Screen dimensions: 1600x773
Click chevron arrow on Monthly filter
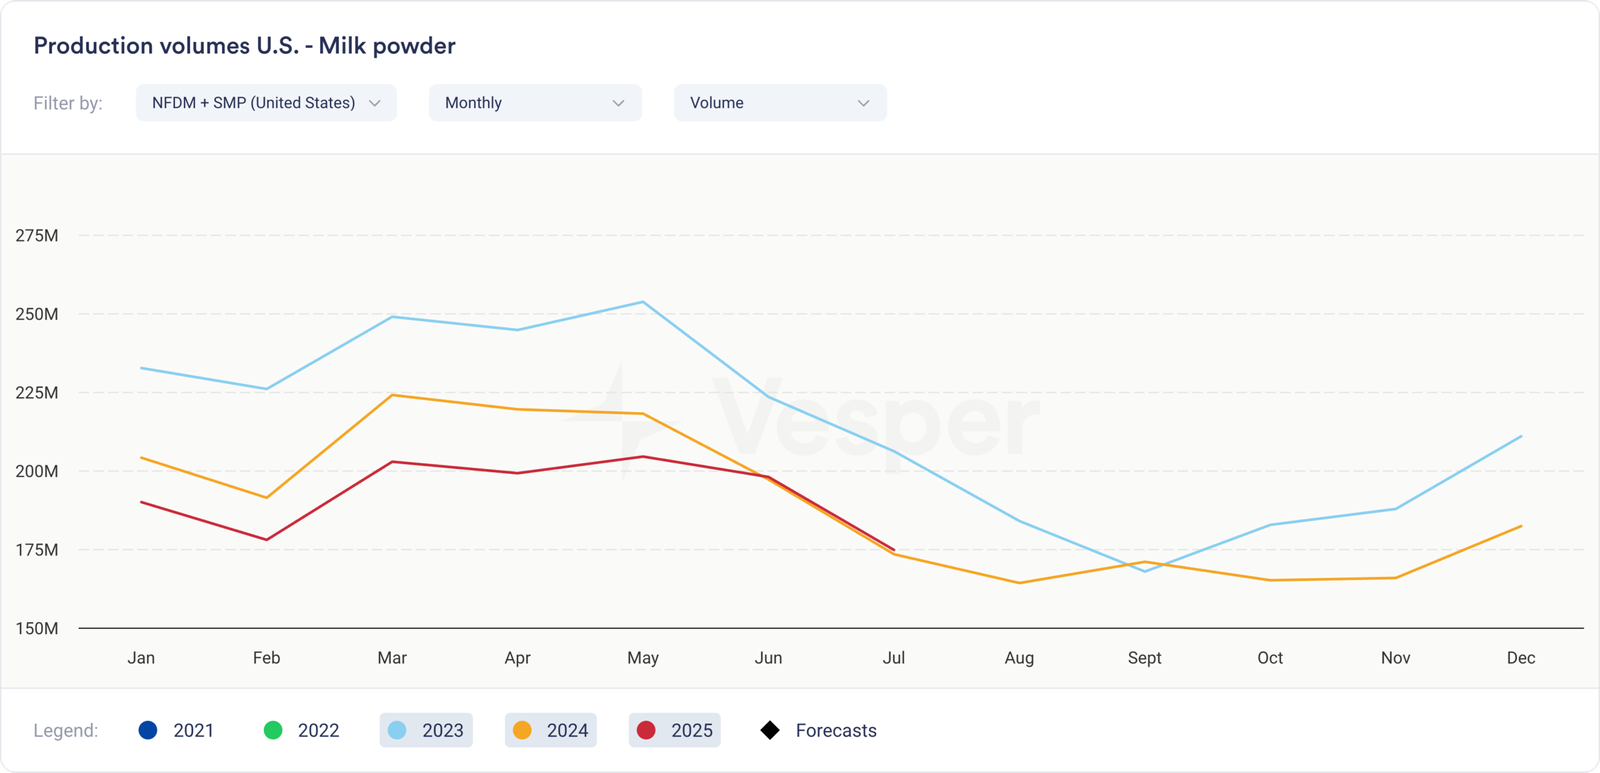pos(618,103)
